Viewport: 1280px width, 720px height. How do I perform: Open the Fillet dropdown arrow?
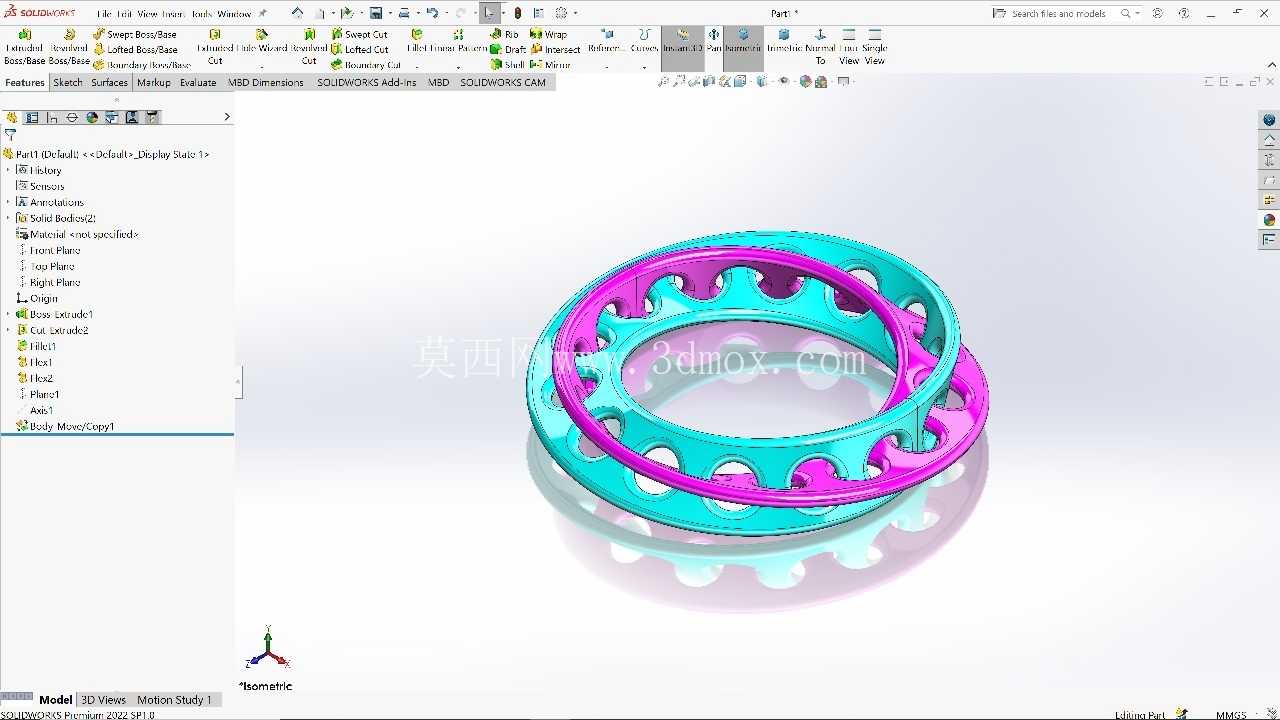click(x=417, y=67)
